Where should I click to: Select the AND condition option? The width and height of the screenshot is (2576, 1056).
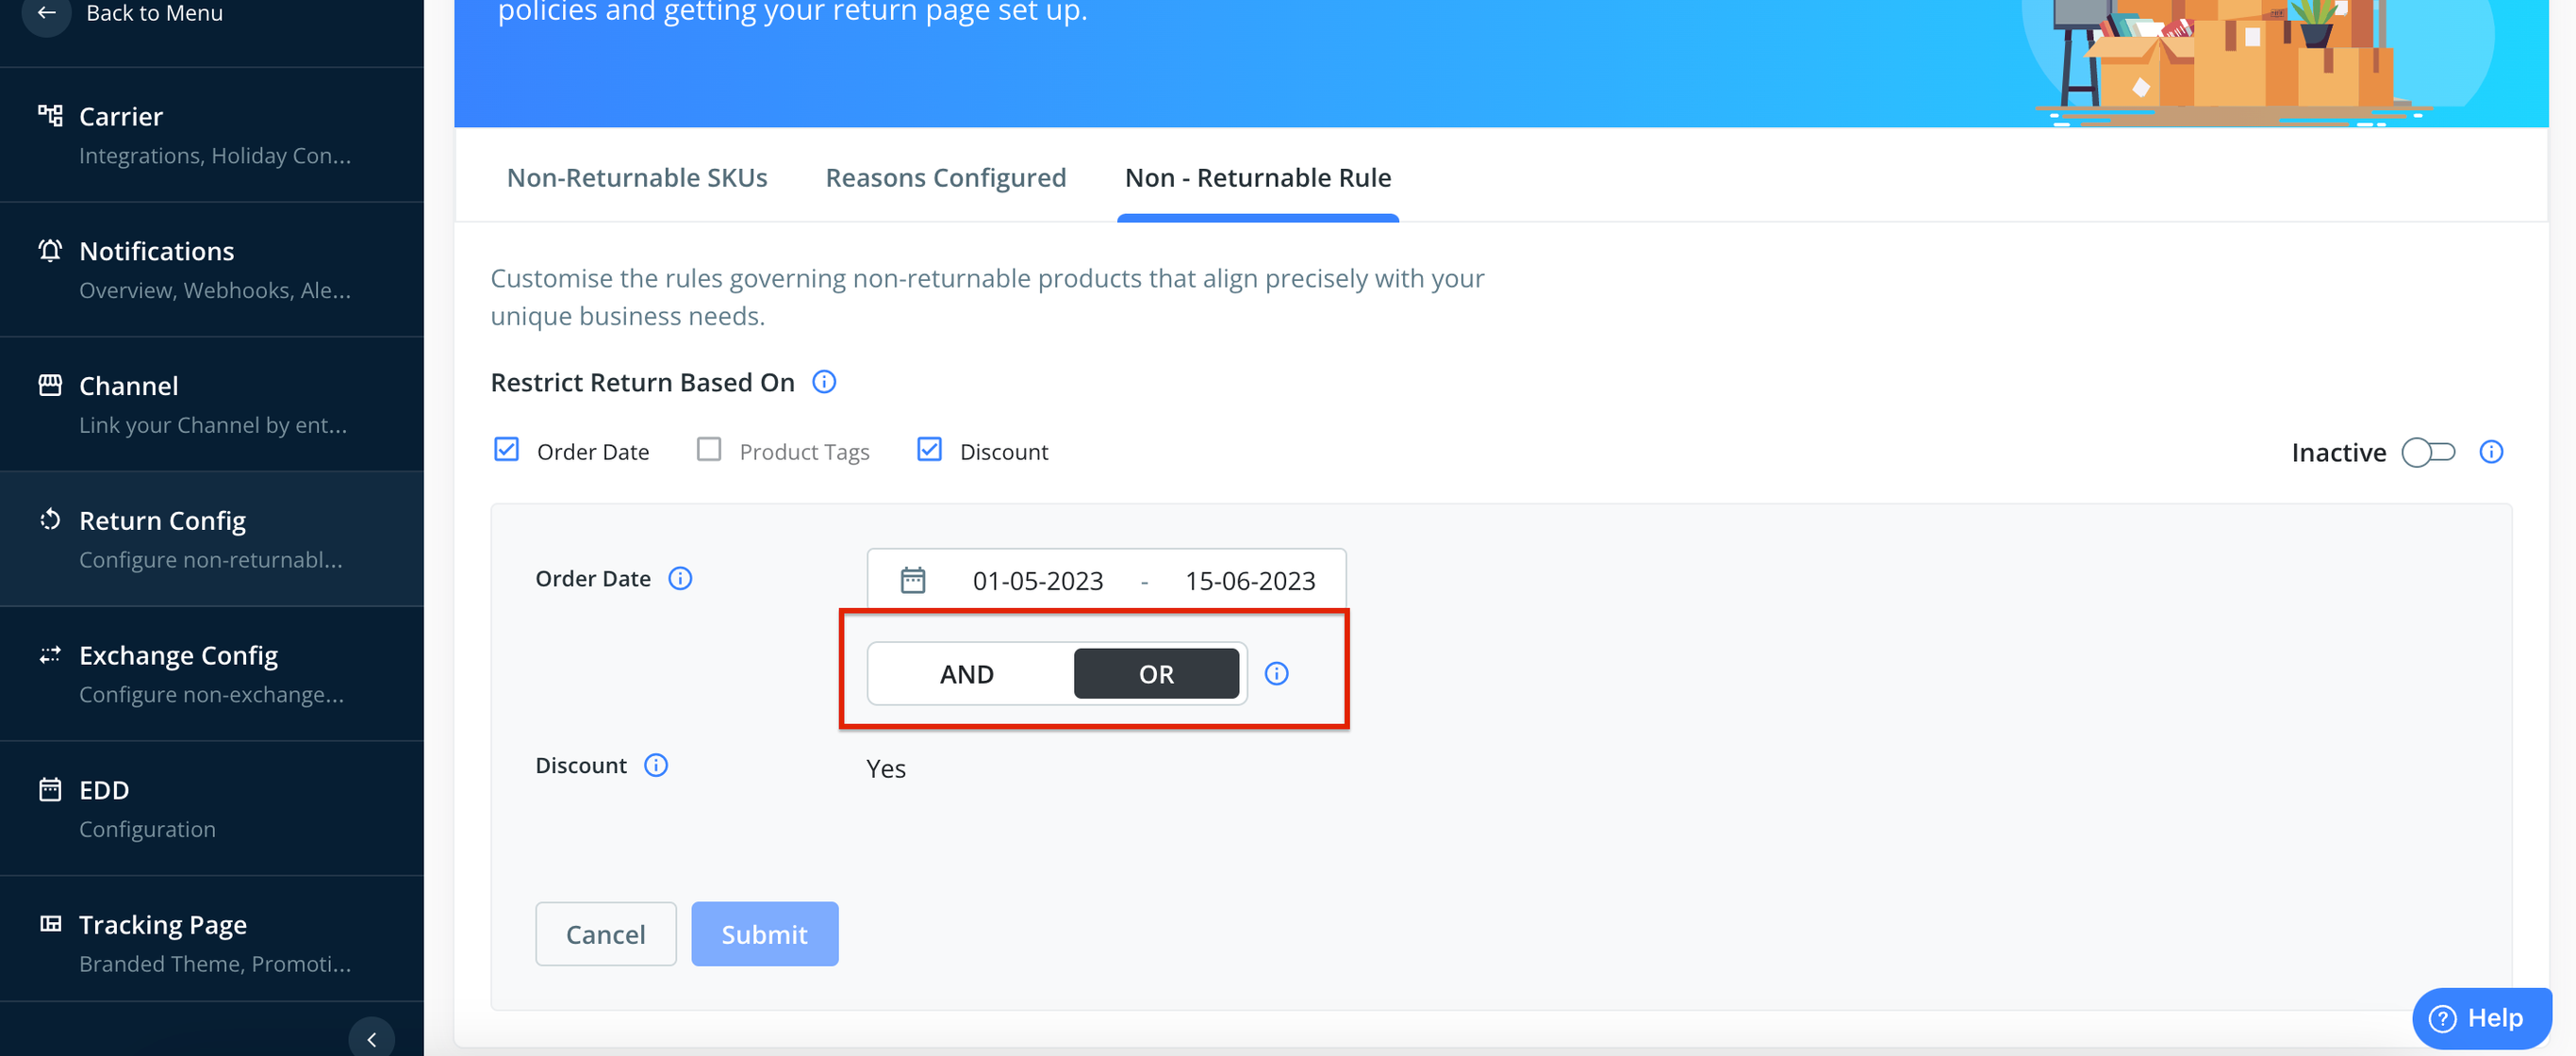coord(967,674)
